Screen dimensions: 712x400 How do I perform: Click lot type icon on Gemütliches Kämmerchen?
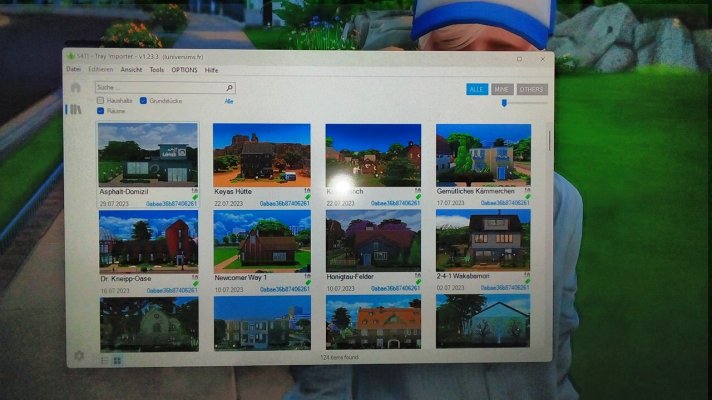point(527,190)
